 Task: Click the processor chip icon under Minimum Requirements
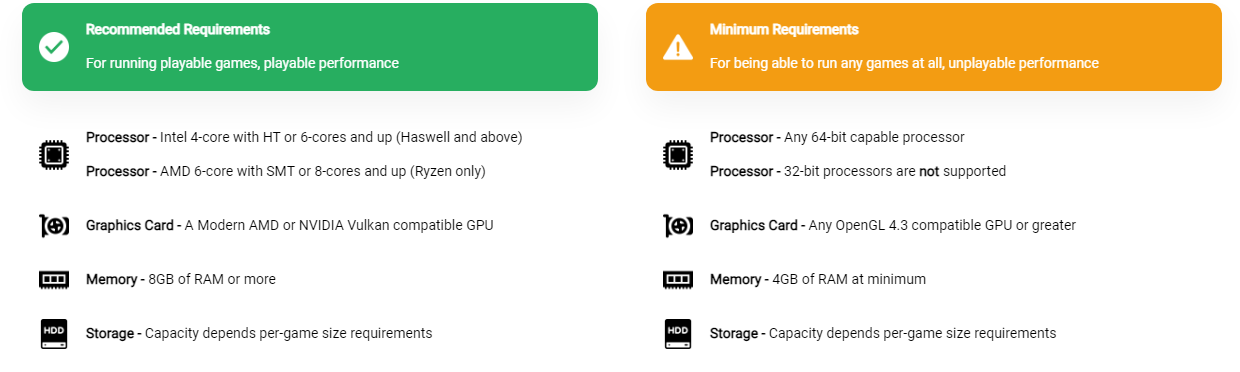678,154
